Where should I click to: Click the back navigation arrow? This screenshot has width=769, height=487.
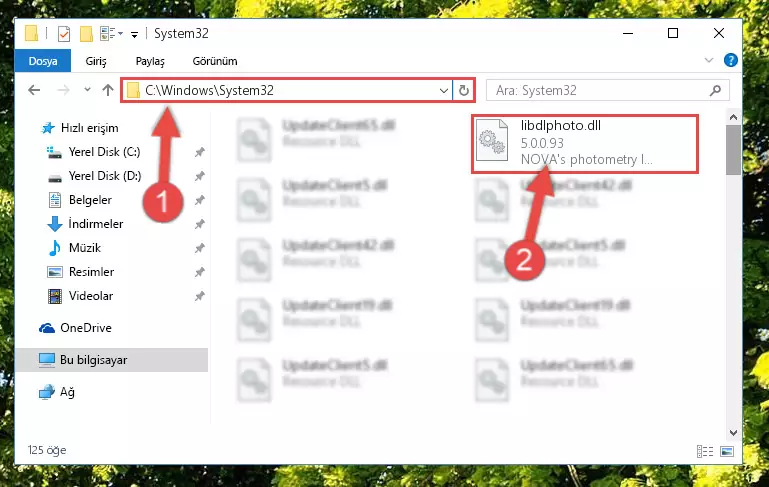tap(34, 90)
